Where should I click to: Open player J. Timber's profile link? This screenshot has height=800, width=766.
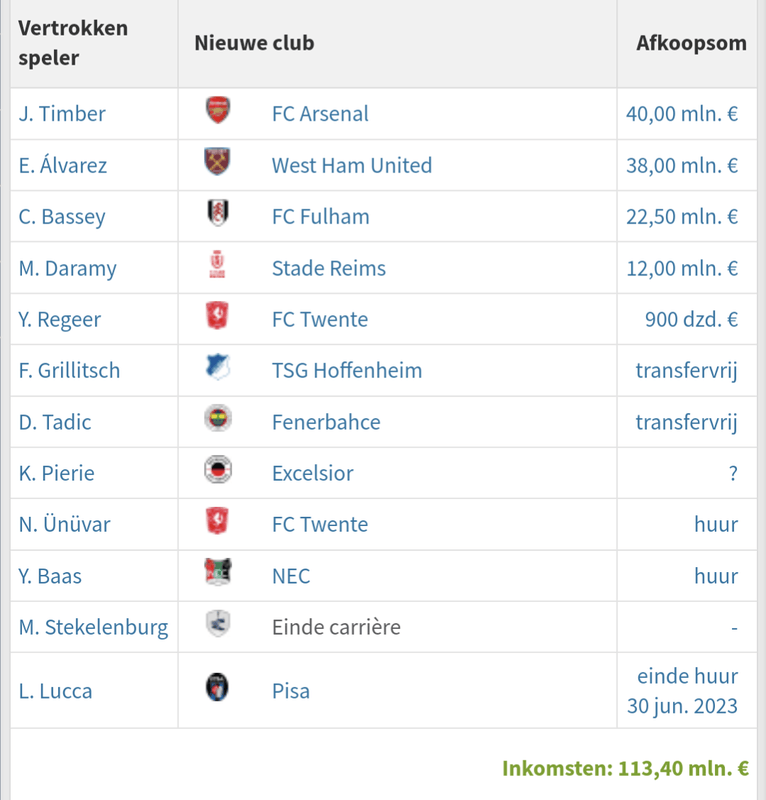click(x=62, y=114)
